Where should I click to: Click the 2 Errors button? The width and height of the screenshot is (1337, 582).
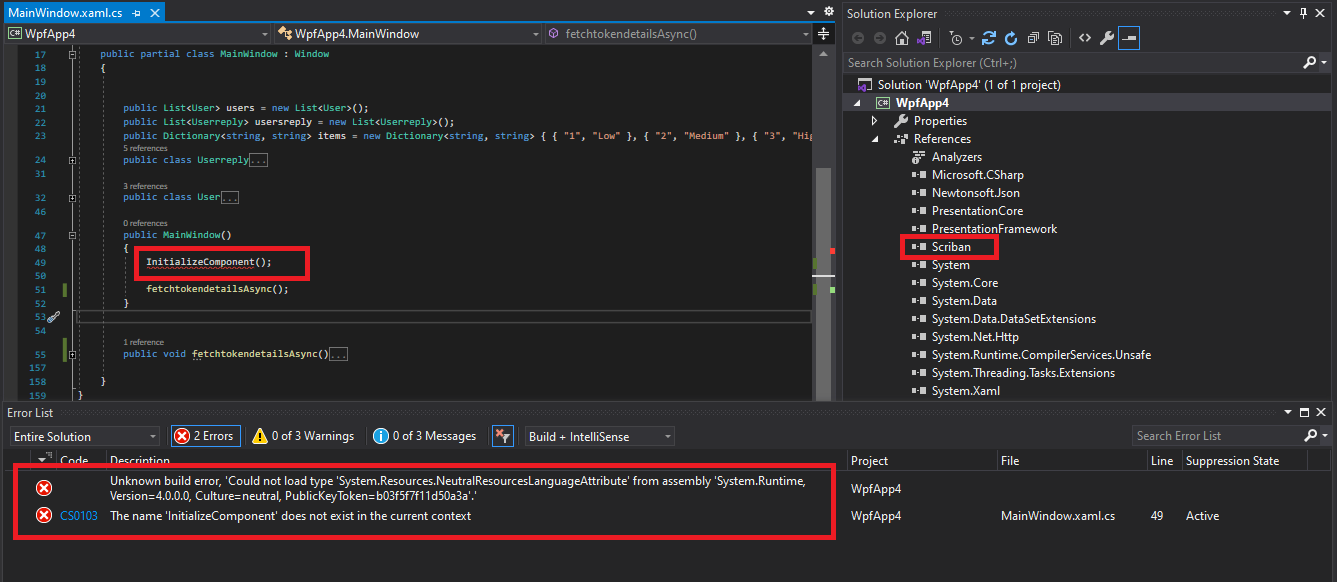coord(205,435)
